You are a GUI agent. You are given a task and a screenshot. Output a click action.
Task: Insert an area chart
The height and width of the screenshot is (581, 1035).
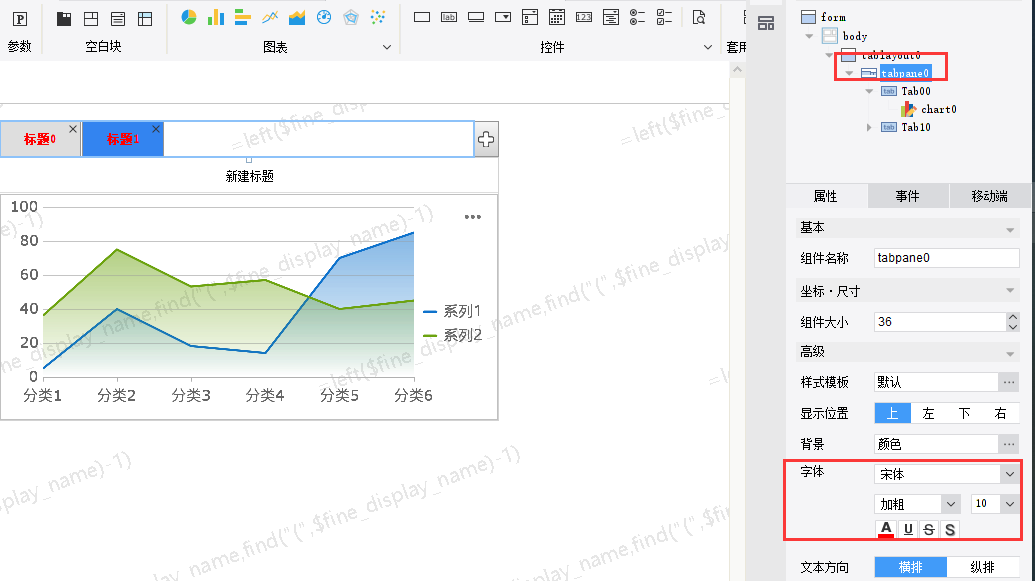point(297,17)
